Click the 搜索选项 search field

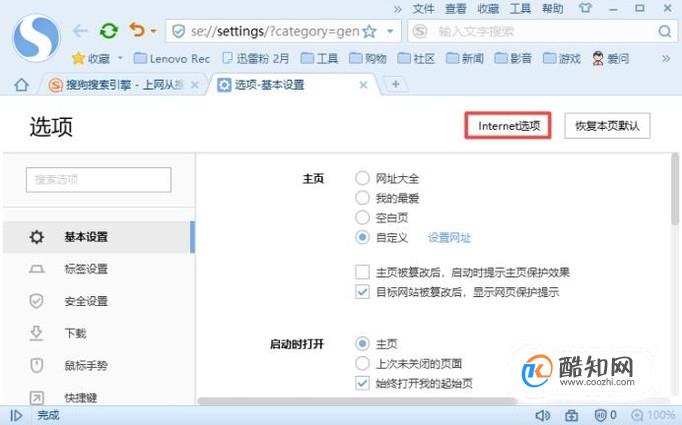(x=99, y=180)
